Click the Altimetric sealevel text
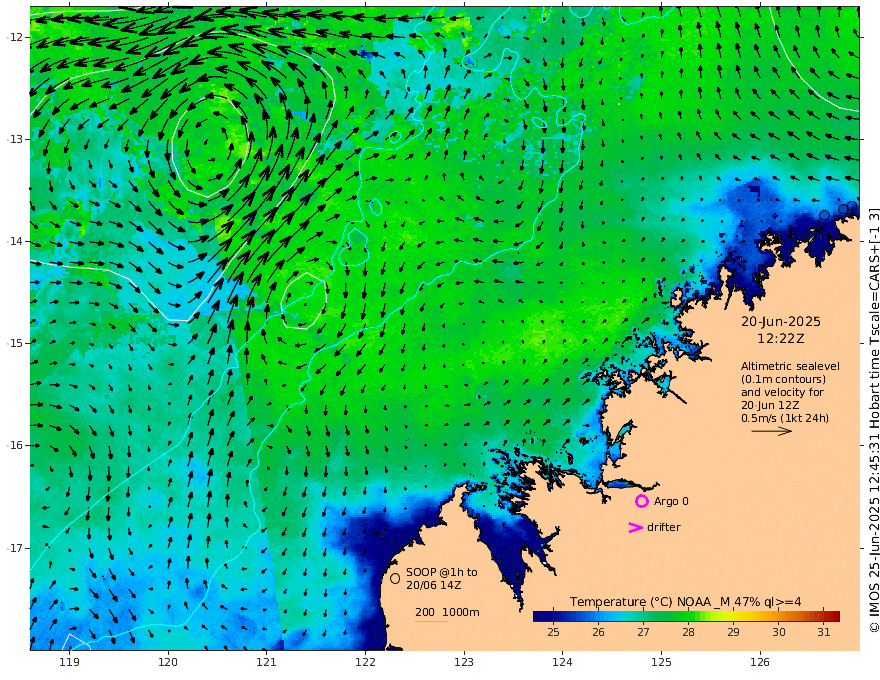 click(x=790, y=366)
